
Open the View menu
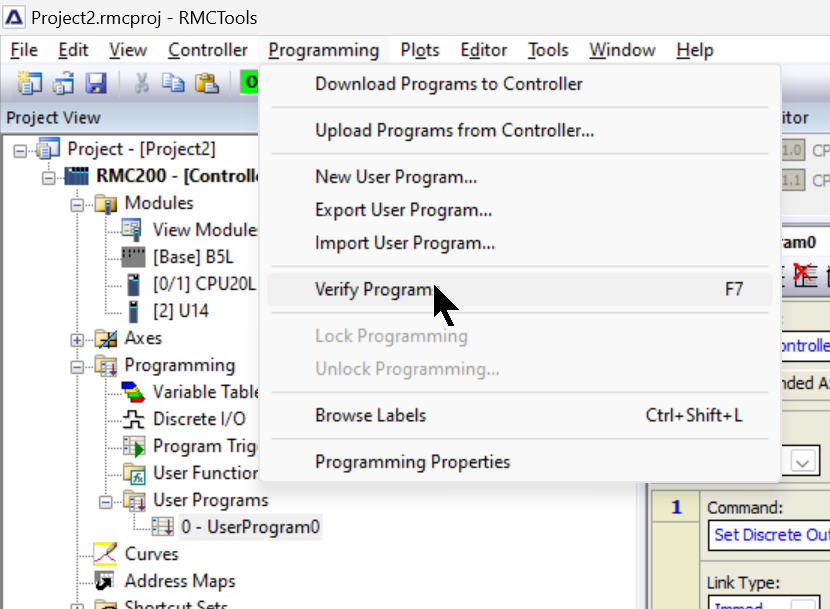[128, 50]
